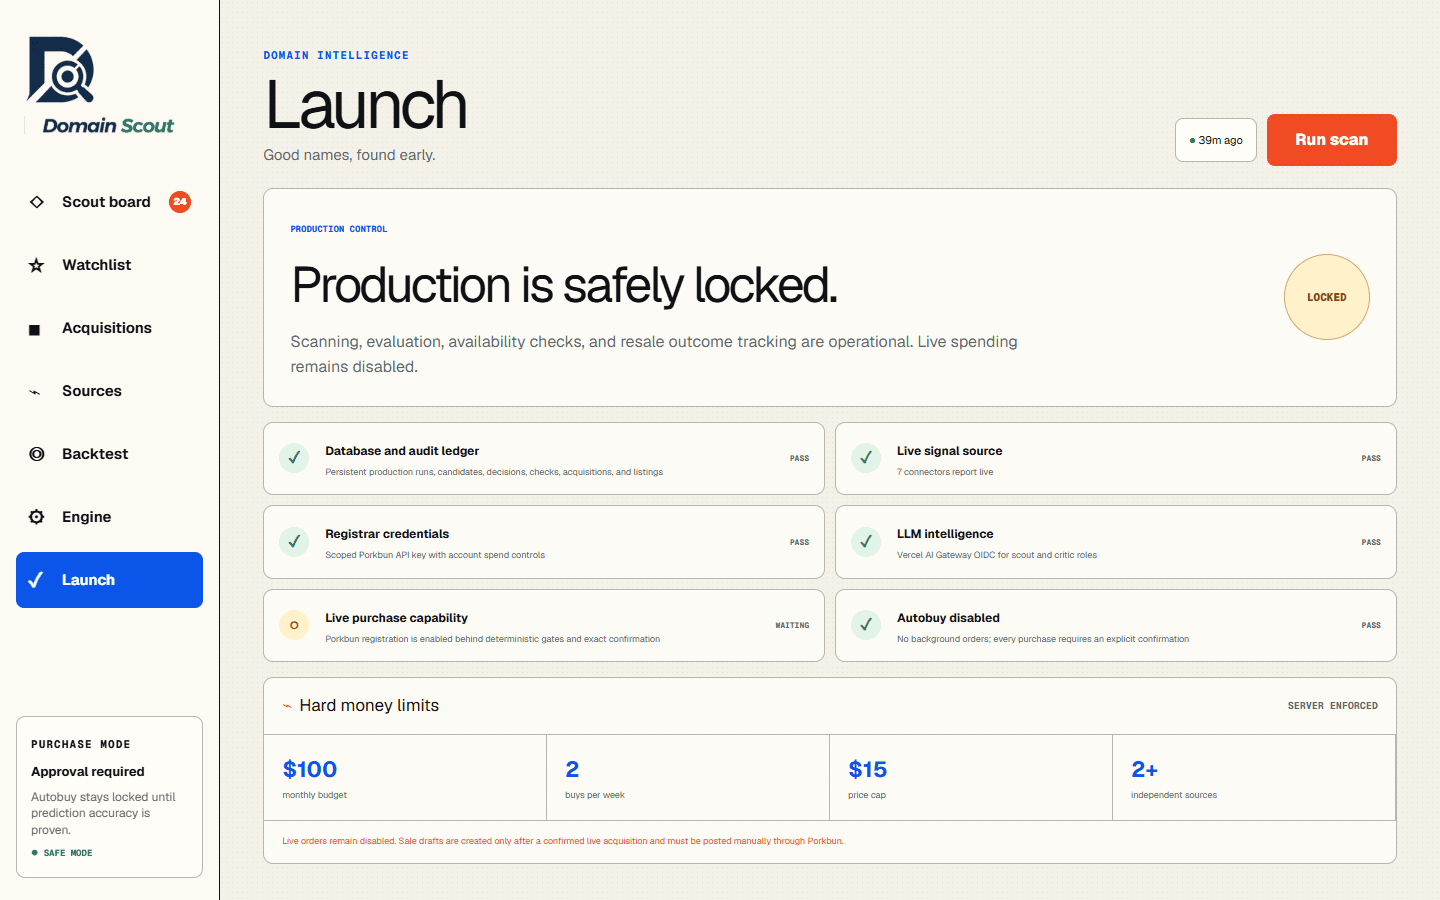Click the Live signal source check icon
Screen dimensions: 1440x900
pyautogui.click(x=866, y=458)
